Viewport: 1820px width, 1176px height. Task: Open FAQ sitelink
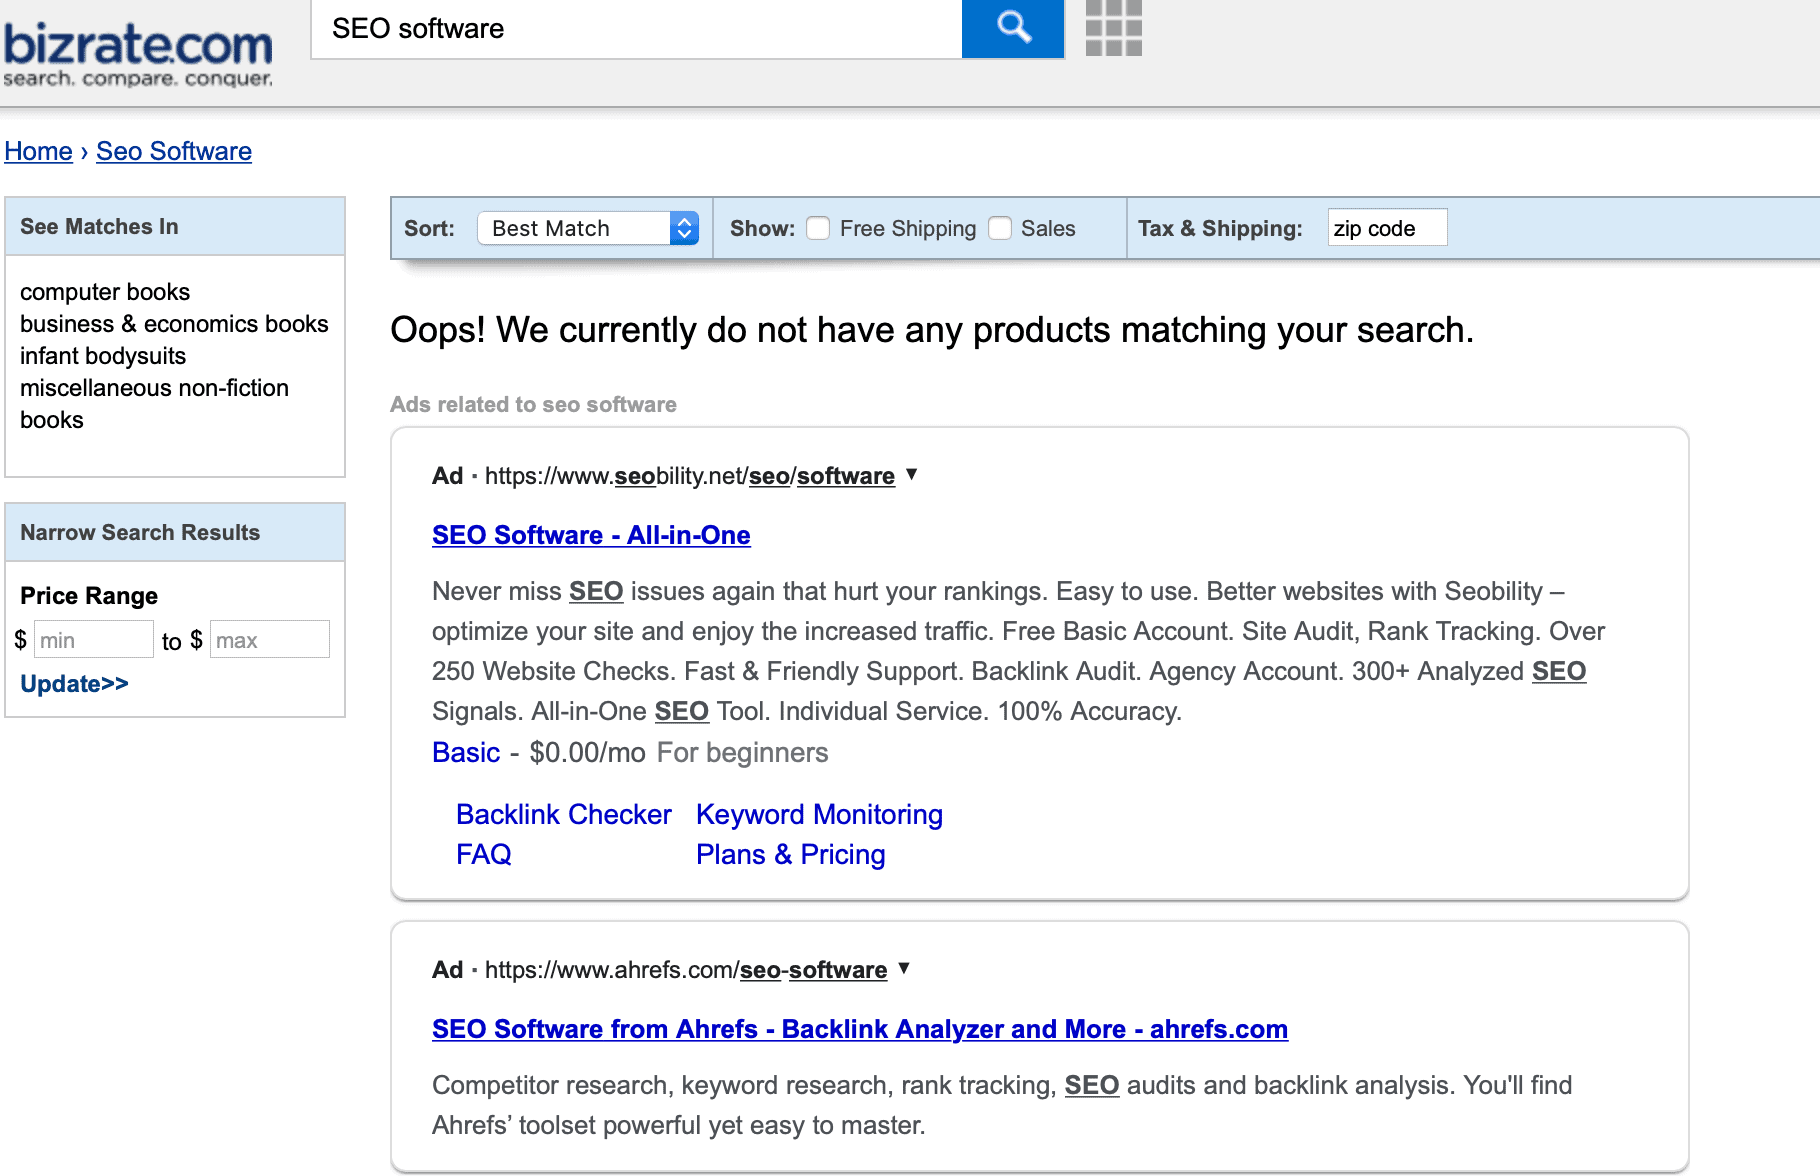[x=484, y=854]
